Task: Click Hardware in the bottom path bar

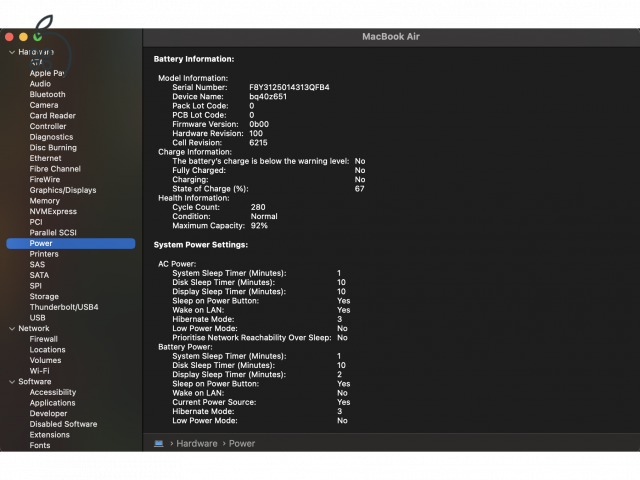Action: pos(197,443)
